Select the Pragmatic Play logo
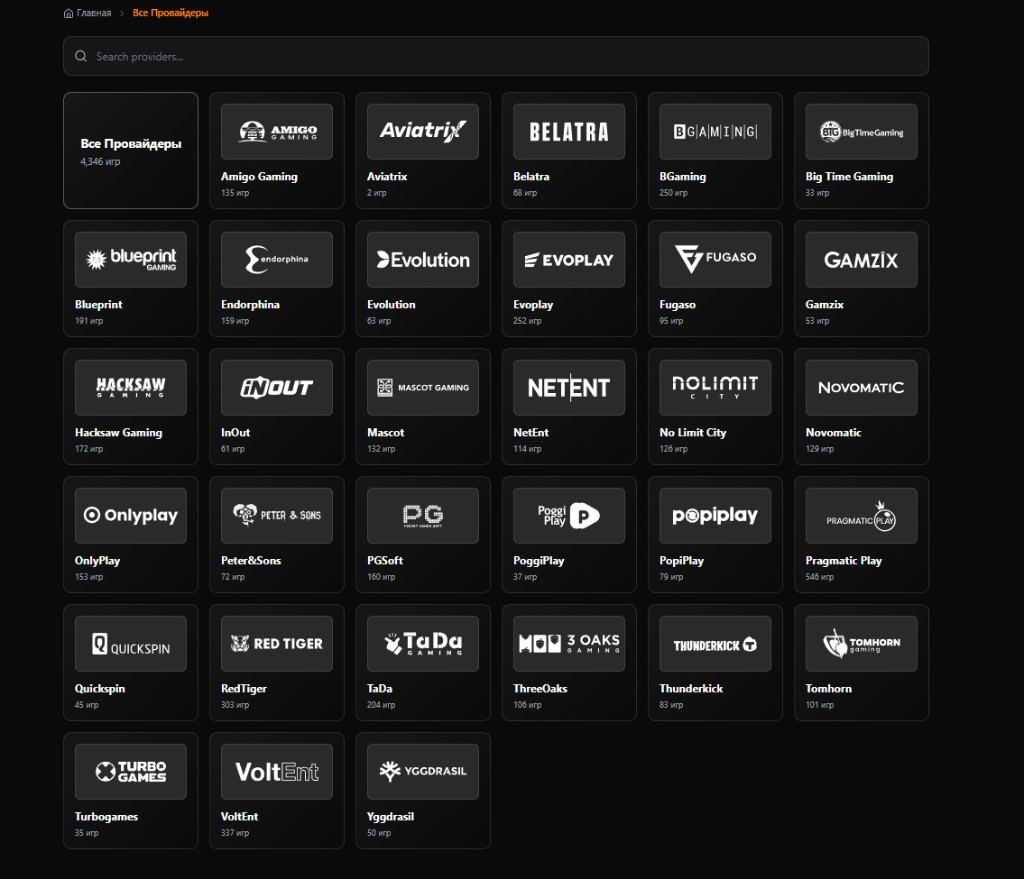 861,515
